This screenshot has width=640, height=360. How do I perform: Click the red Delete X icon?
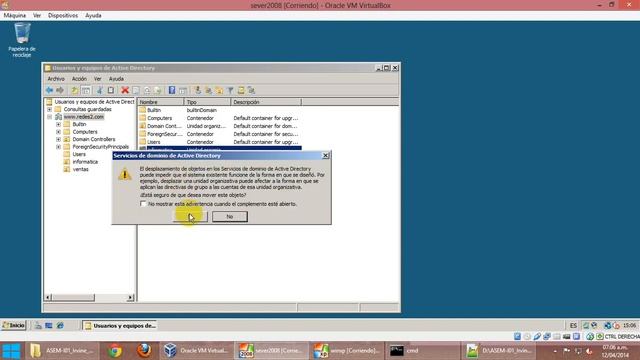click(x=125, y=90)
